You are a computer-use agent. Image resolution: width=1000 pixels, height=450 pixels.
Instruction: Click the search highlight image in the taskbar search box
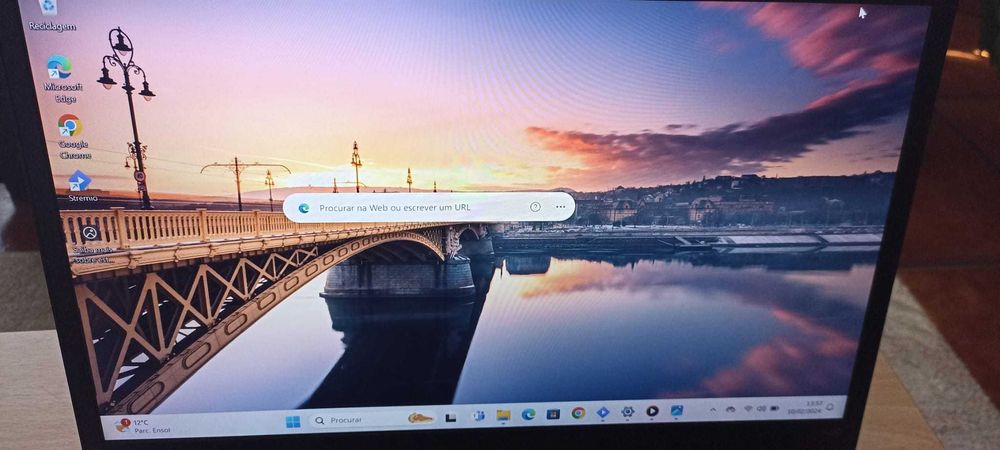pyautogui.click(x=420, y=418)
